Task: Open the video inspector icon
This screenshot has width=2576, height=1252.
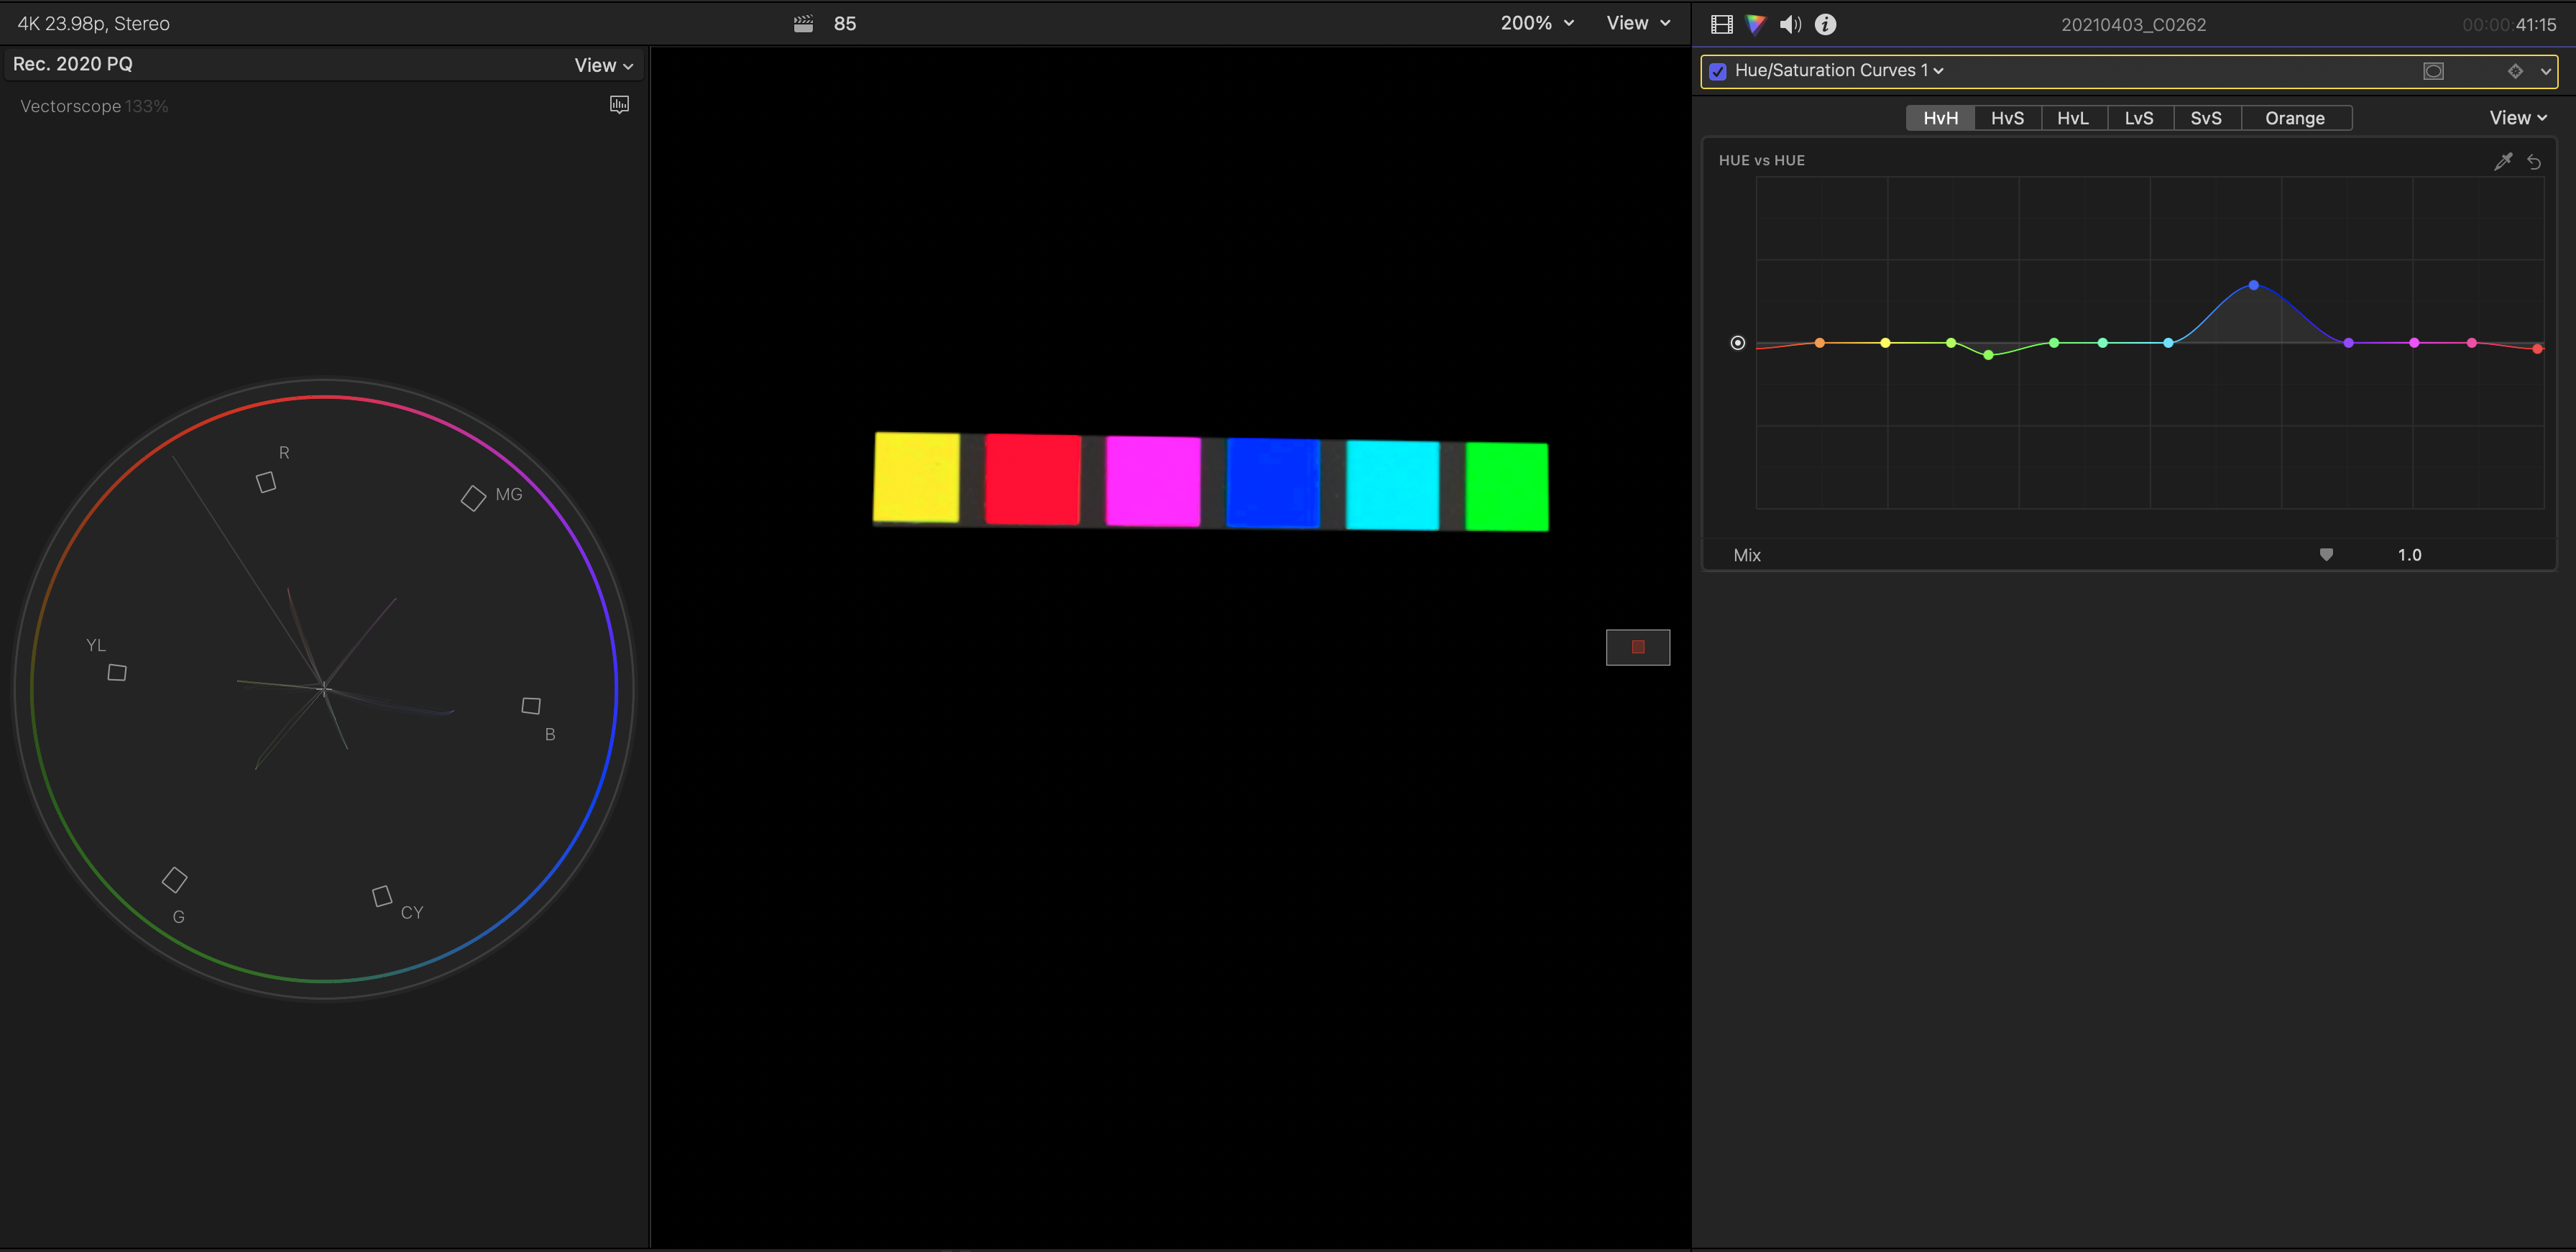Action: click(x=1721, y=24)
